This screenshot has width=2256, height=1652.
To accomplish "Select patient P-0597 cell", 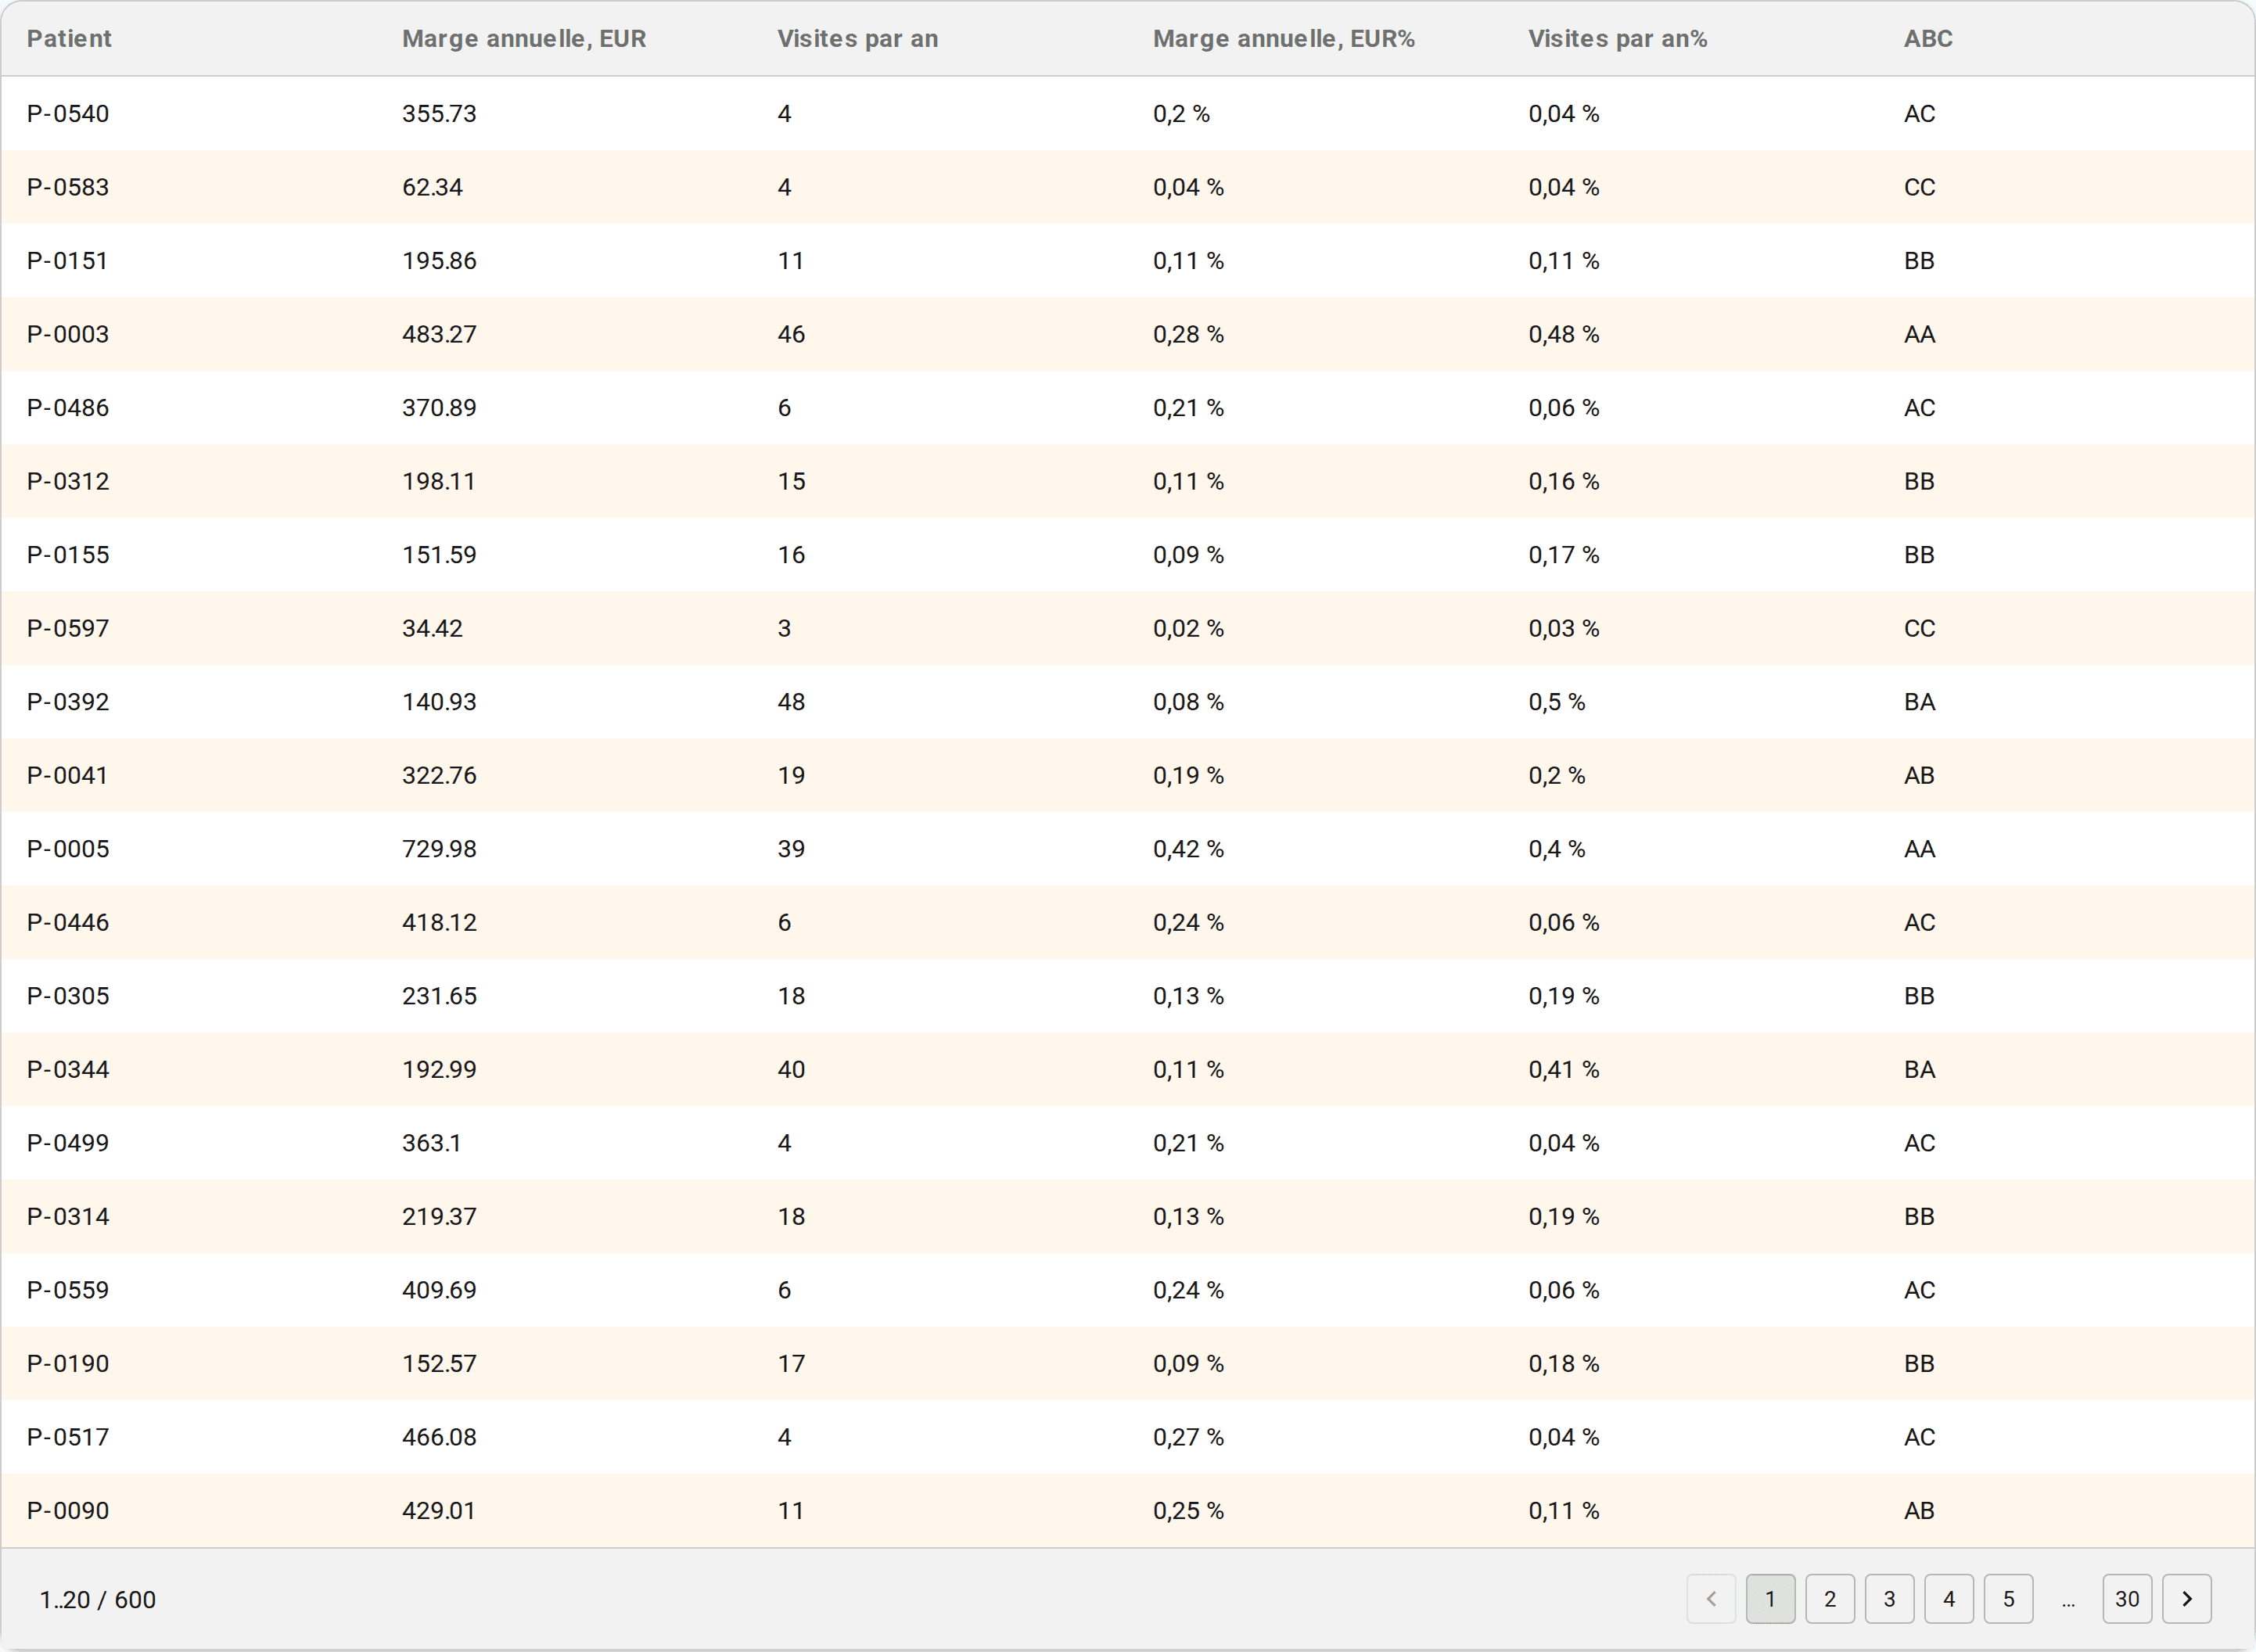I will pos(68,628).
